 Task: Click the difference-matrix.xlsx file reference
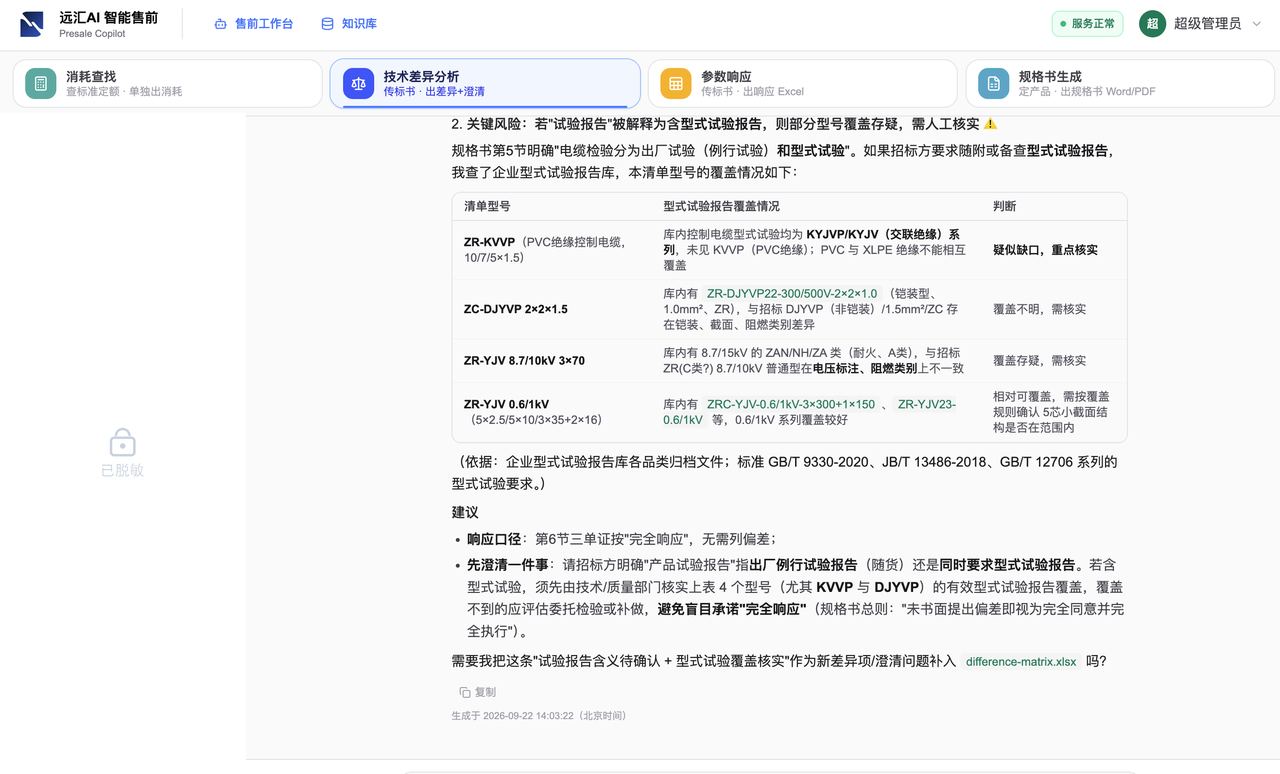[1021, 662]
